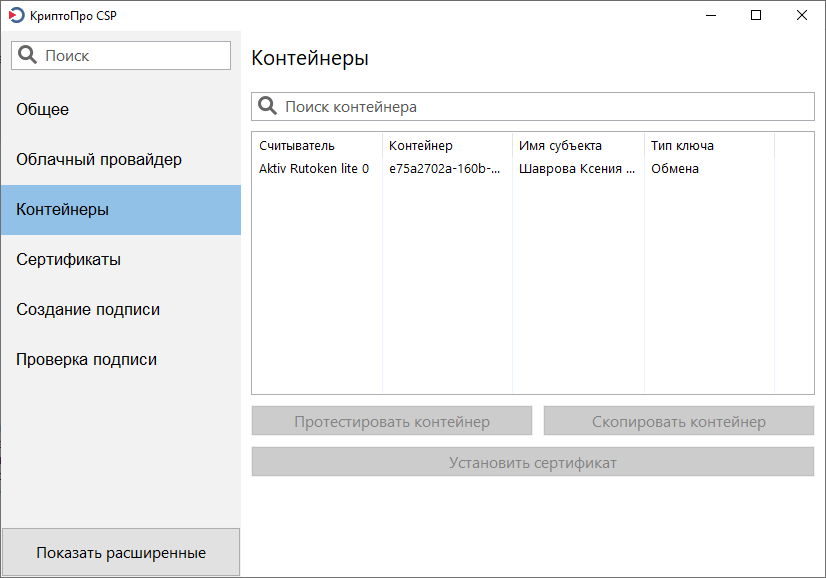Click Протестировать контейнер button
This screenshot has height=578, width=826.
[391, 420]
